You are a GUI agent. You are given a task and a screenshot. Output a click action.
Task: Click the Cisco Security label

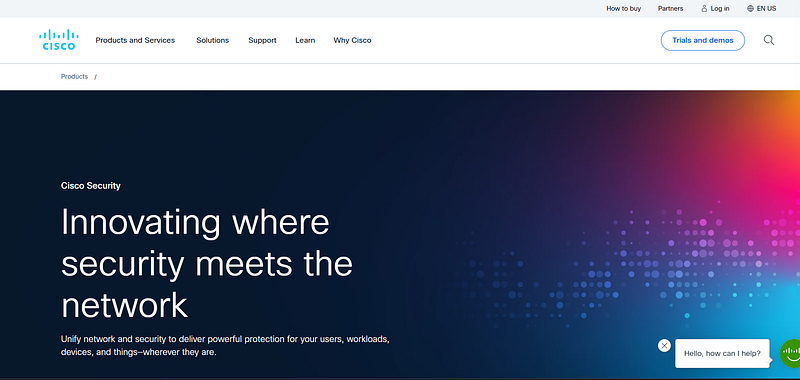pos(91,186)
